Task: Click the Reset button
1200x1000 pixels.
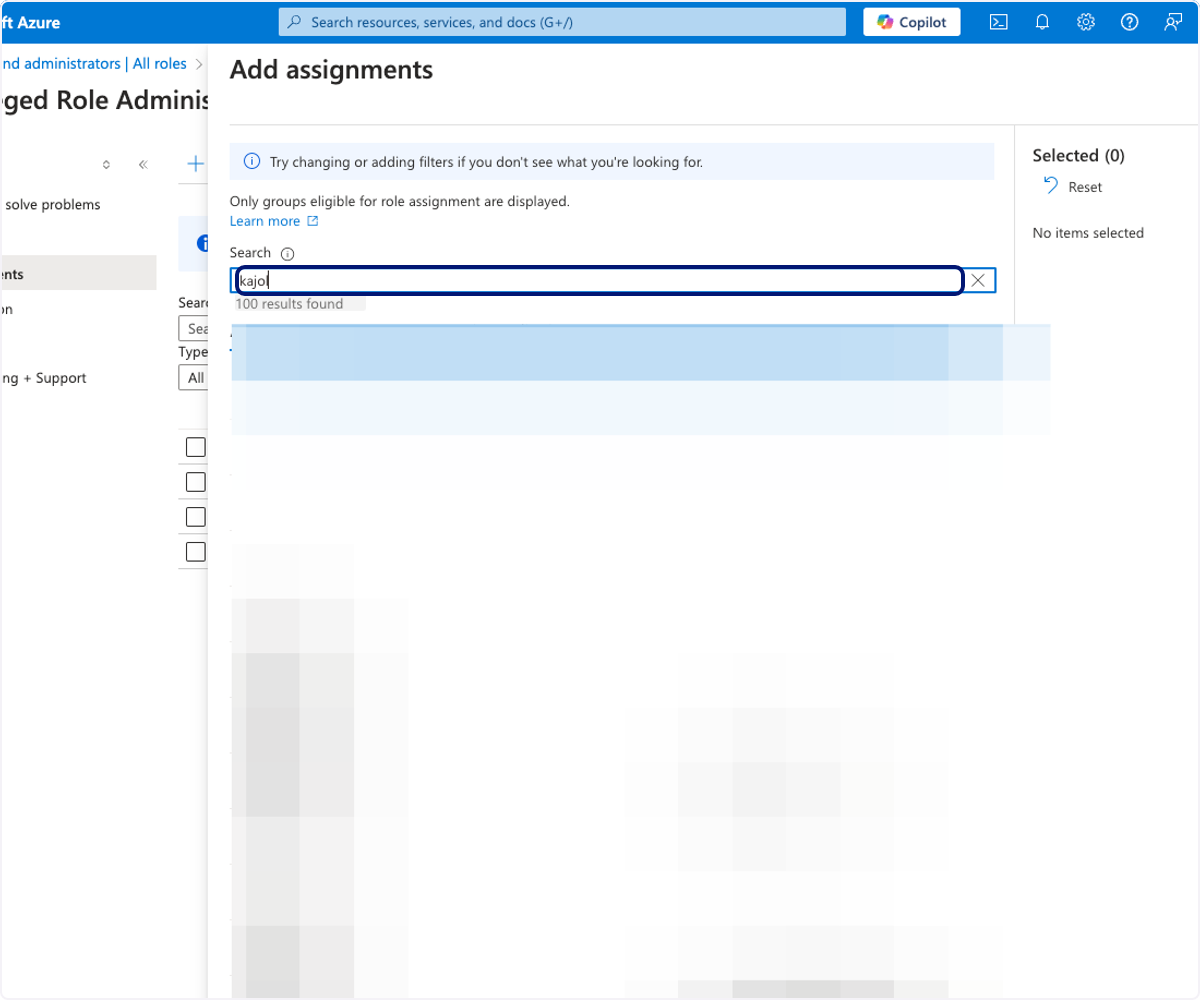Action: (x=1072, y=187)
